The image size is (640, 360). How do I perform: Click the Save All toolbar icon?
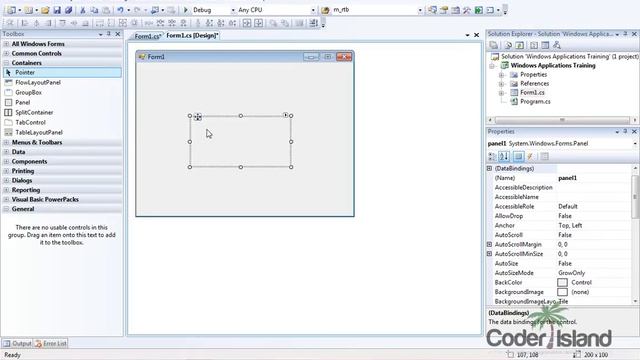click(68, 10)
